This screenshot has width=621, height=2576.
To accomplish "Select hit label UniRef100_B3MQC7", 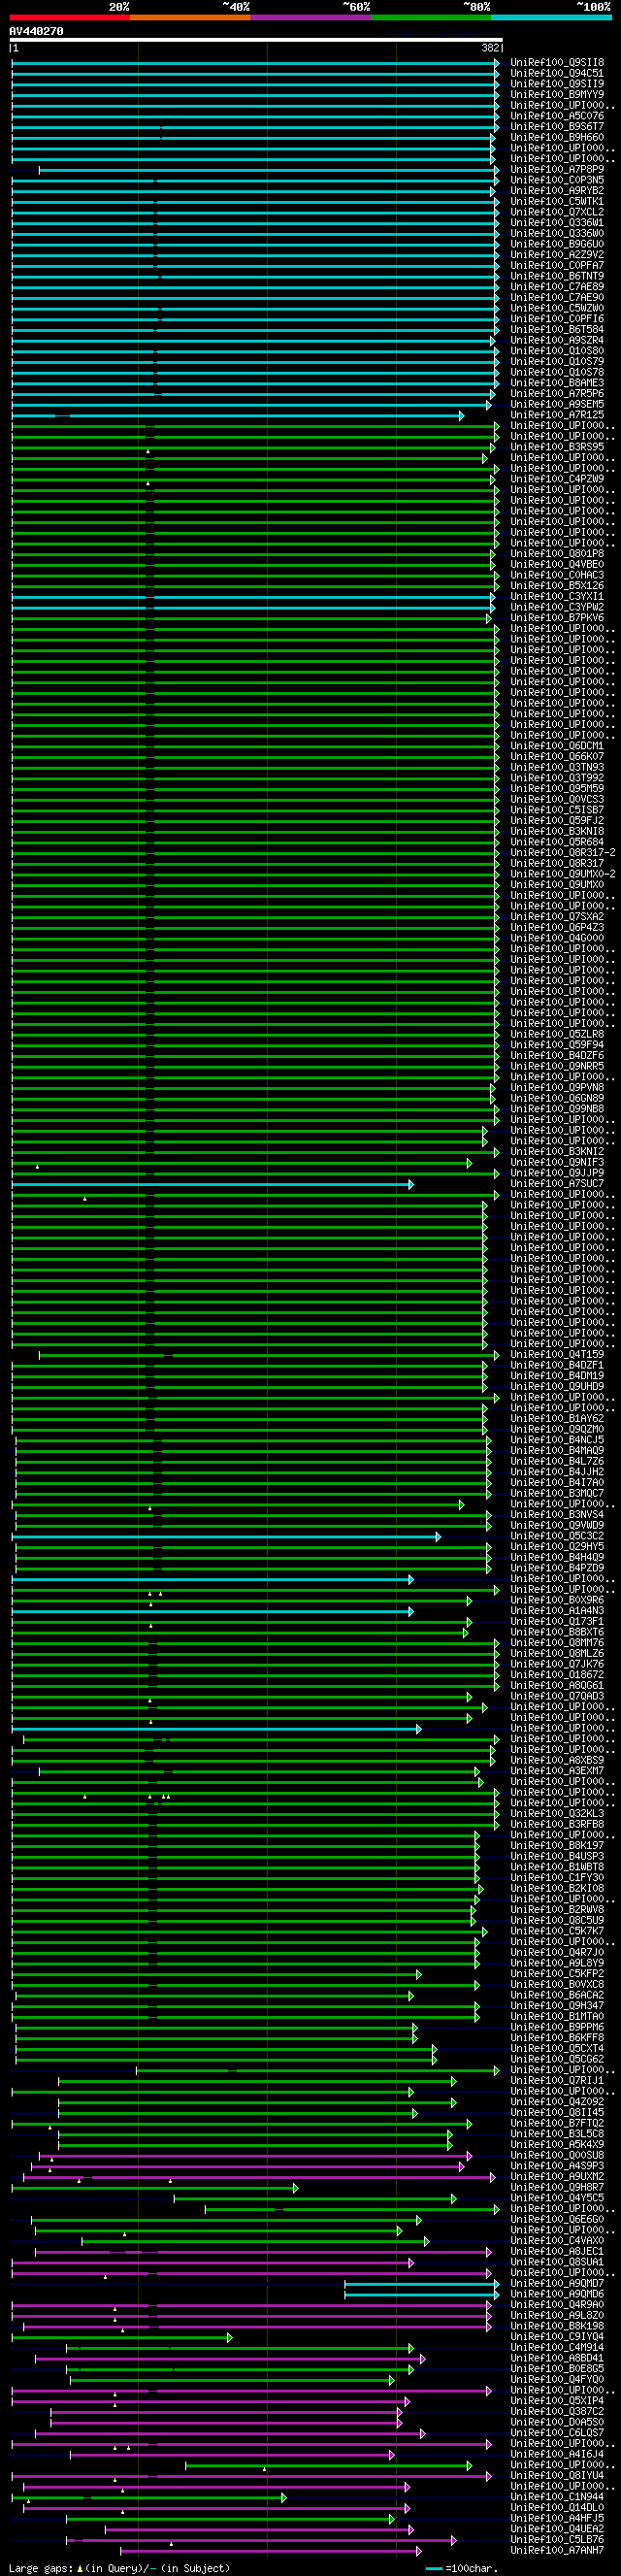I will 557,1493.
